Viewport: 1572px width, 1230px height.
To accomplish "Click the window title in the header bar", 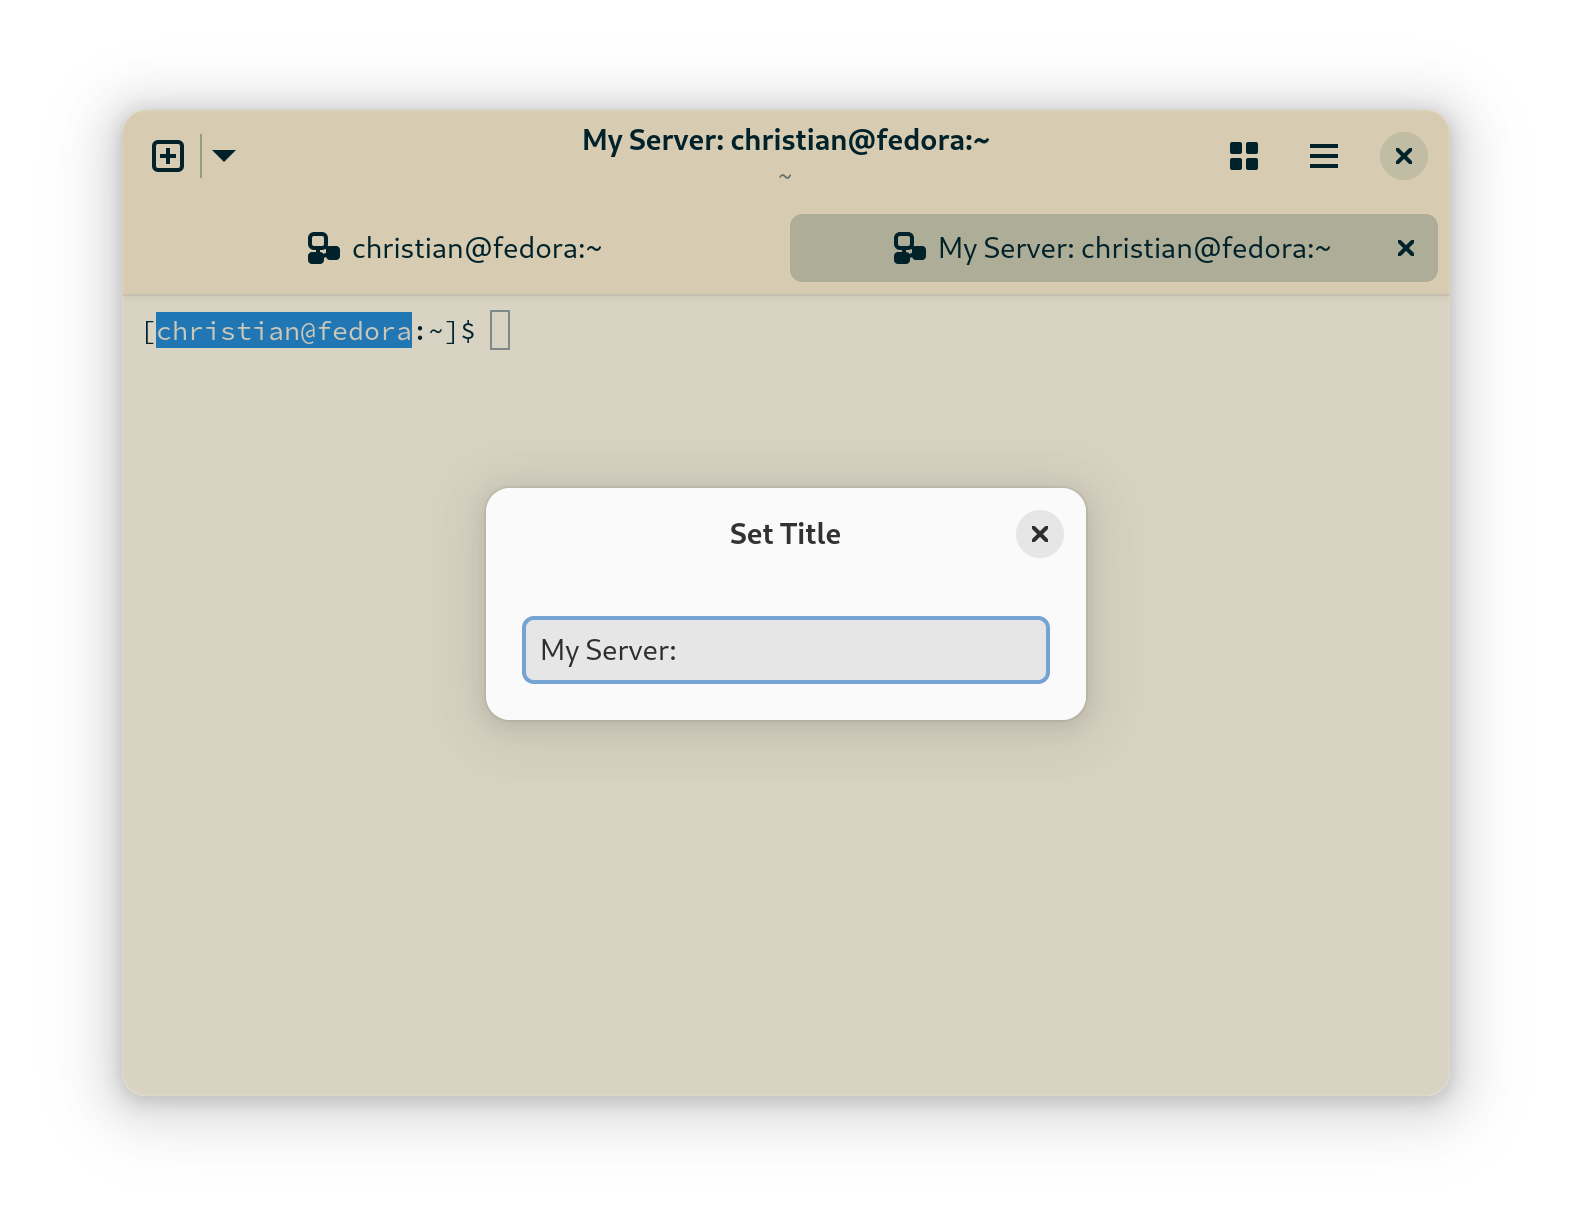I will click(785, 141).
